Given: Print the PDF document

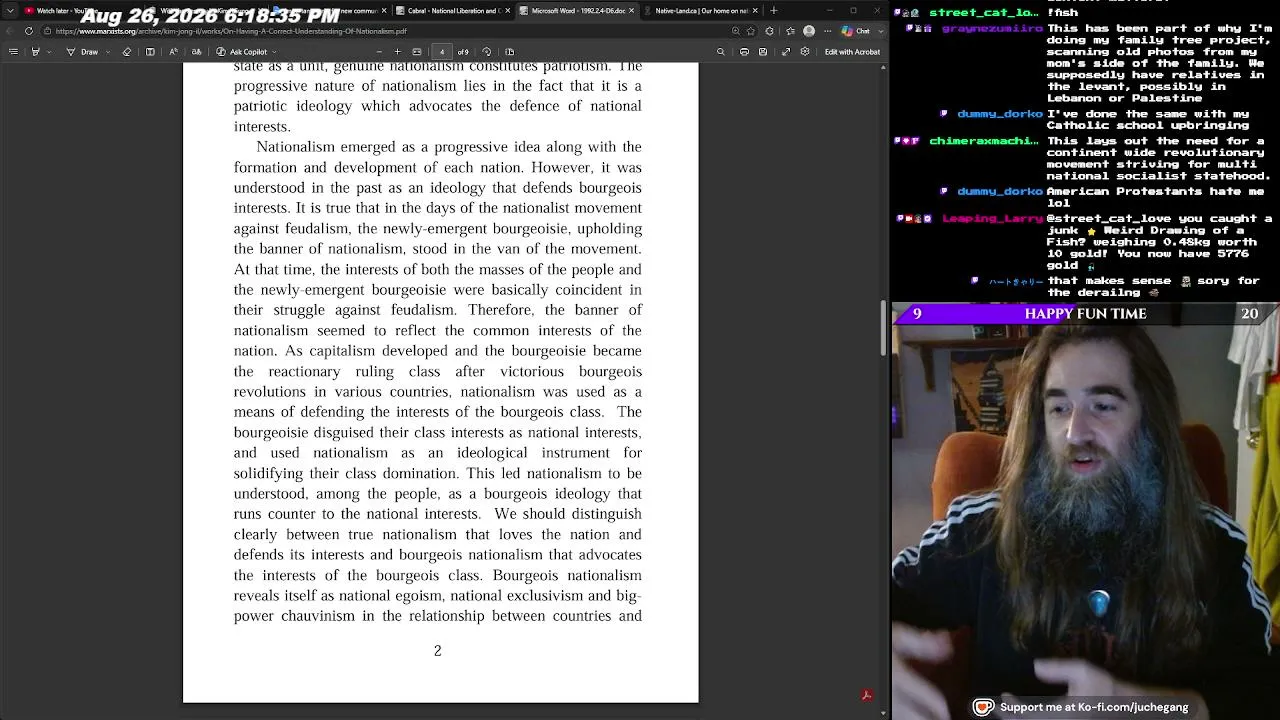Looking at the screenshot, I should [744, 52].
